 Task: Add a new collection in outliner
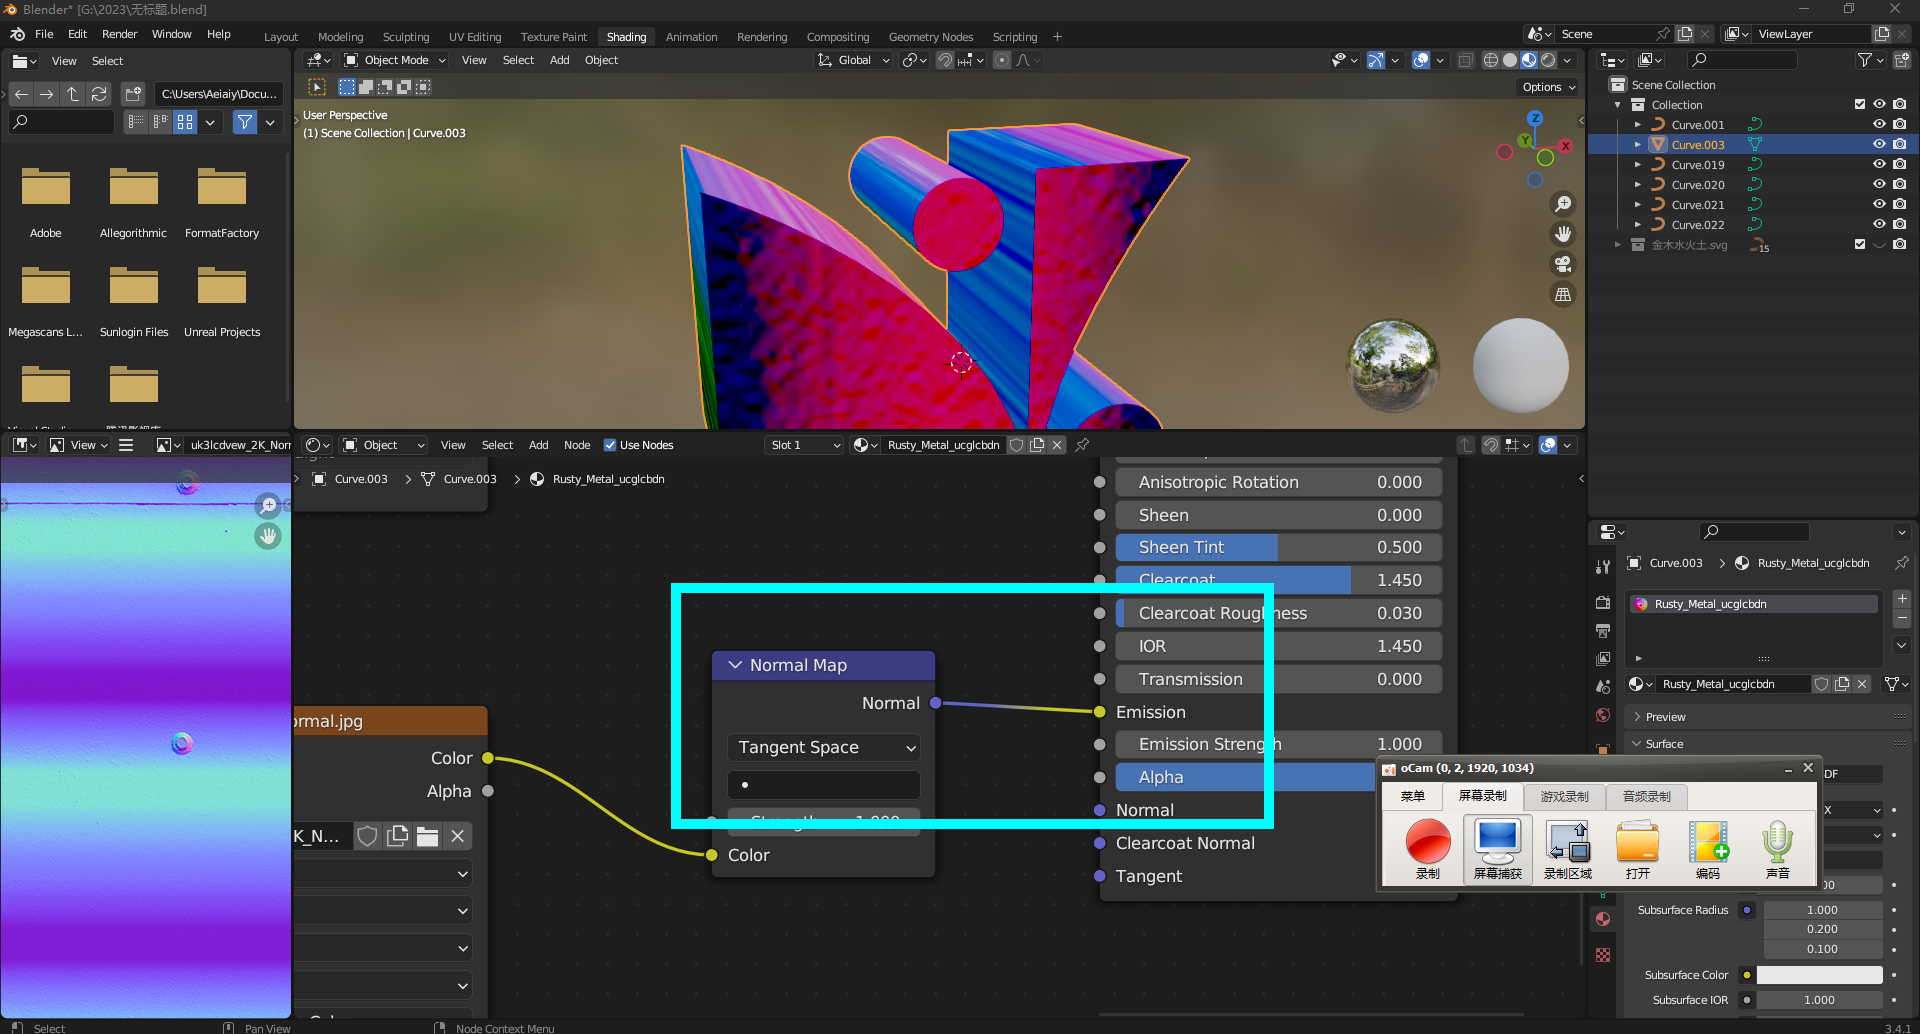1902,60
